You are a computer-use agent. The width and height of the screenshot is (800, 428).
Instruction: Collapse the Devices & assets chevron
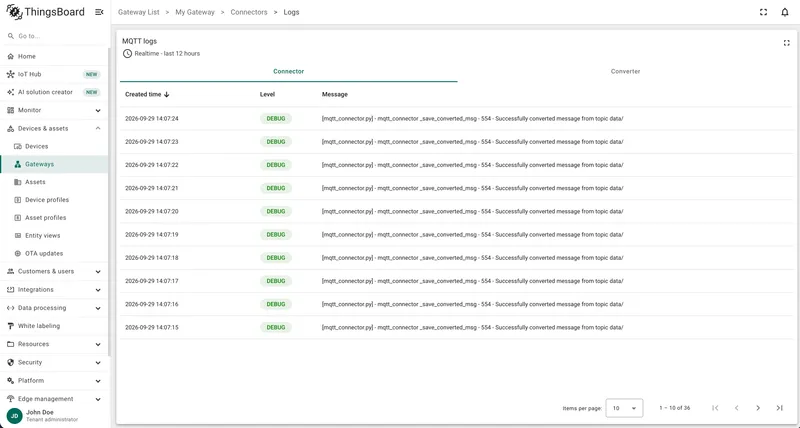[98, 129]
